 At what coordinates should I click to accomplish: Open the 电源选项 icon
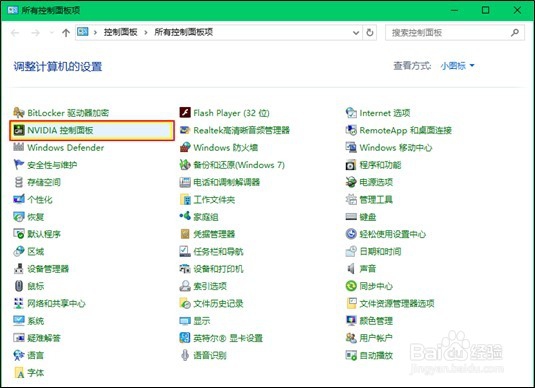click(x=351, y=182)
